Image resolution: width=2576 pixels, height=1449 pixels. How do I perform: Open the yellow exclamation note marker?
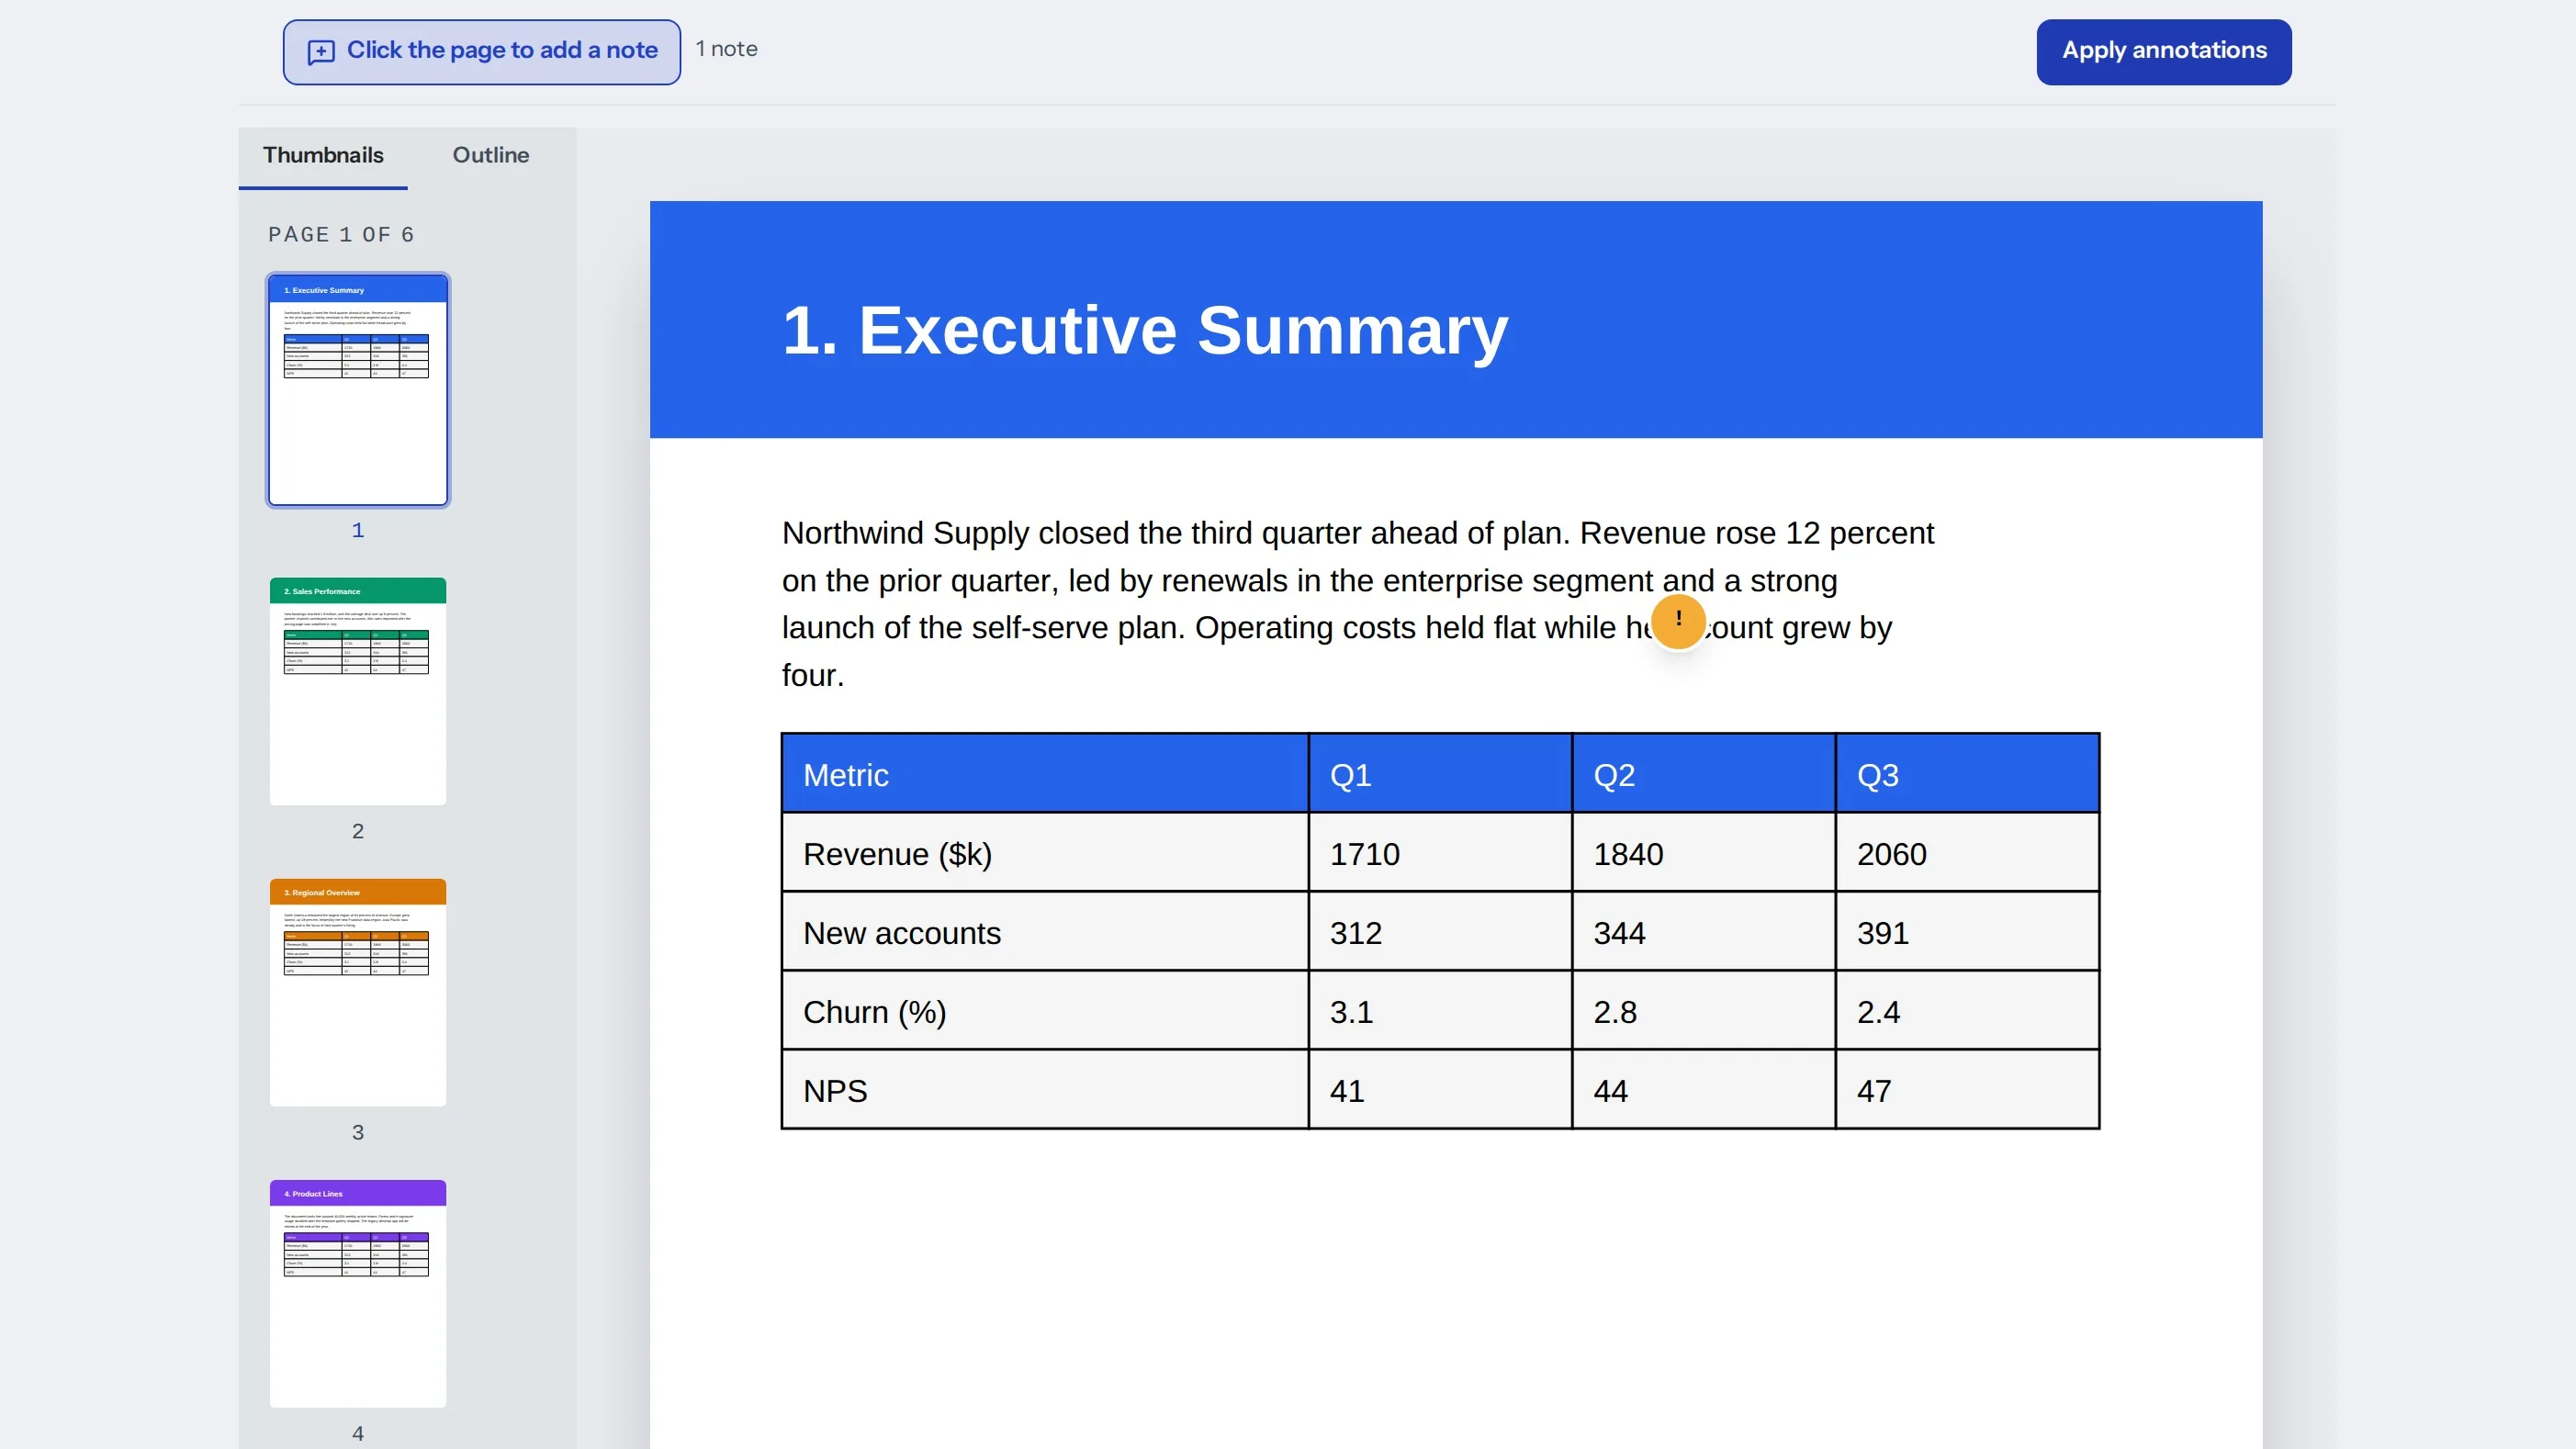coord(1678,621)
